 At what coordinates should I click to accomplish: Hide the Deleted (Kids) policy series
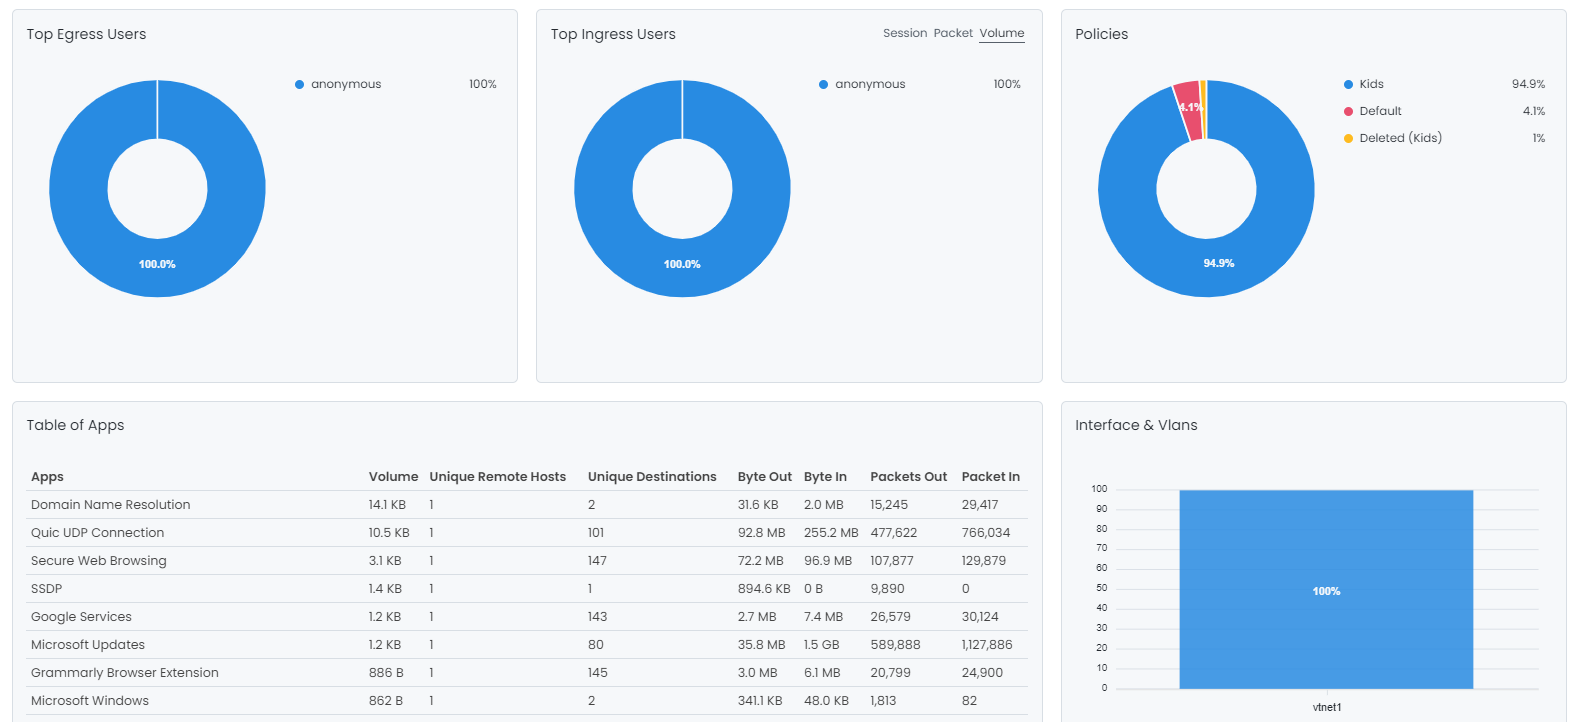point(1400,138)
